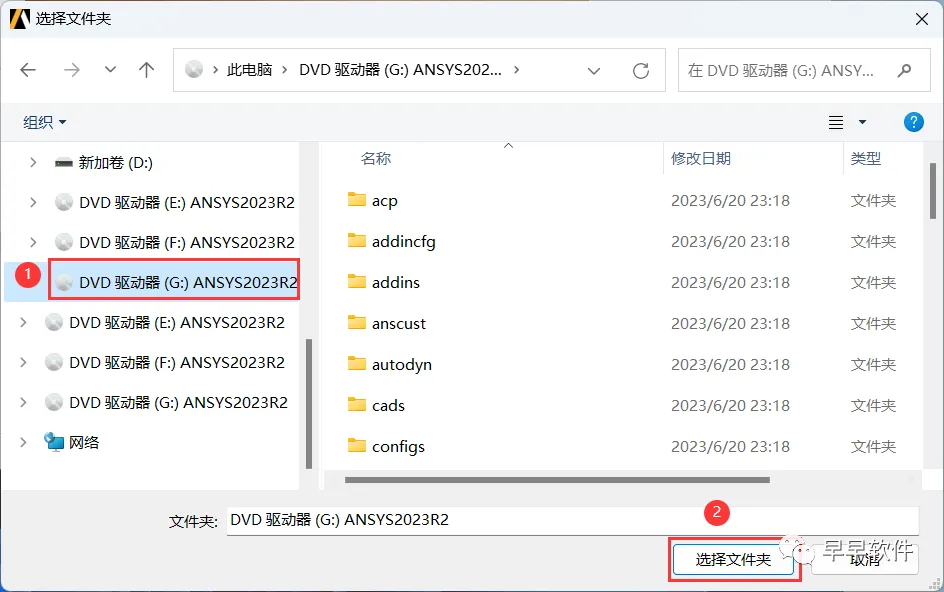This screenshot has width=944, height=592.
Task: Click the modified date of acp row
Action: [730, 201]
